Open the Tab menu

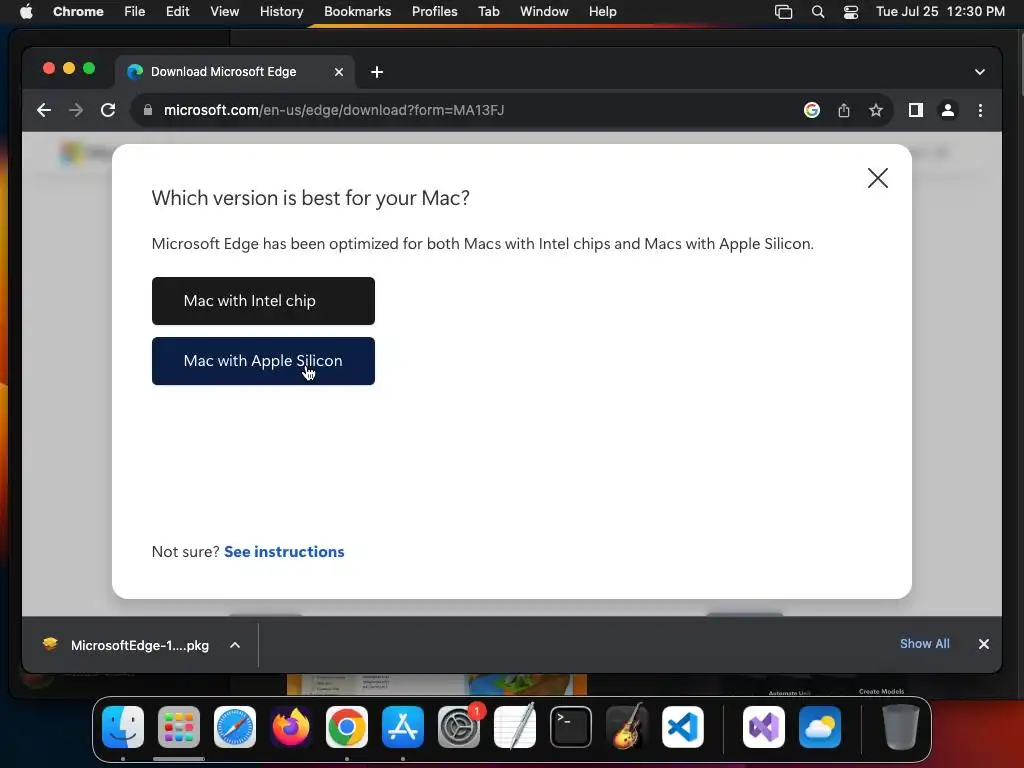point(488,12)
